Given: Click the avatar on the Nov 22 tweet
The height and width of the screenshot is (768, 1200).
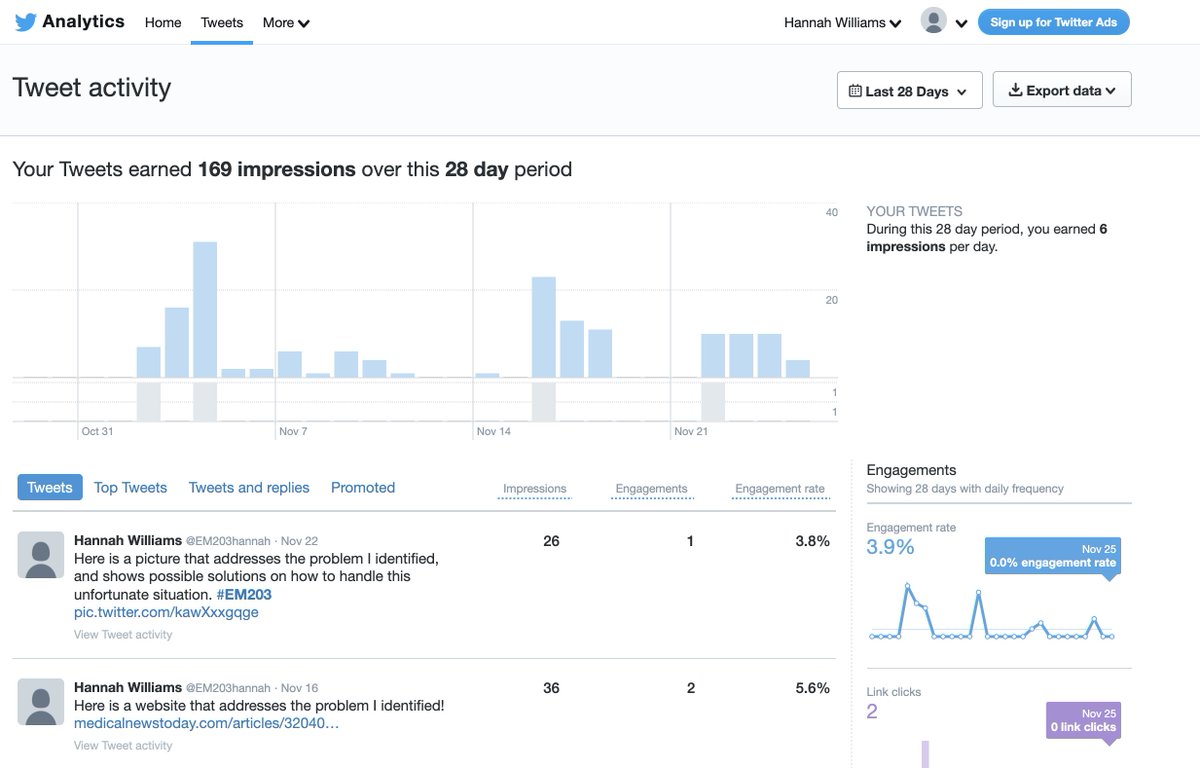Looking at the screenshot, I should point(41,555).
